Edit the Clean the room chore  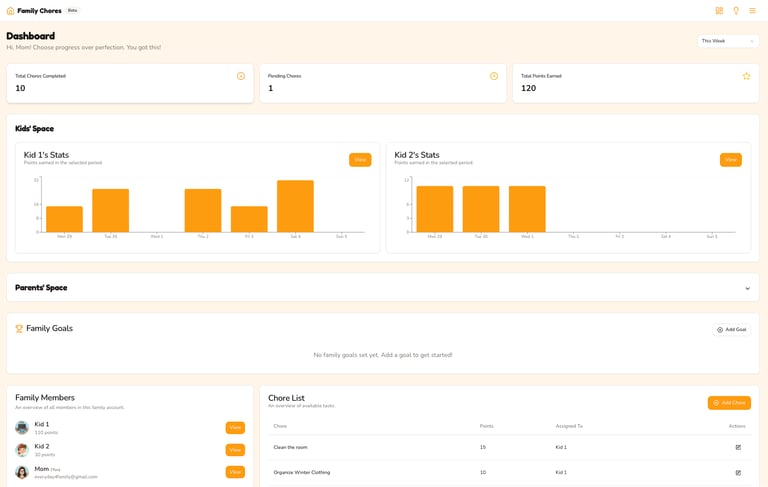pyautogui.click(x=738, y=447)
